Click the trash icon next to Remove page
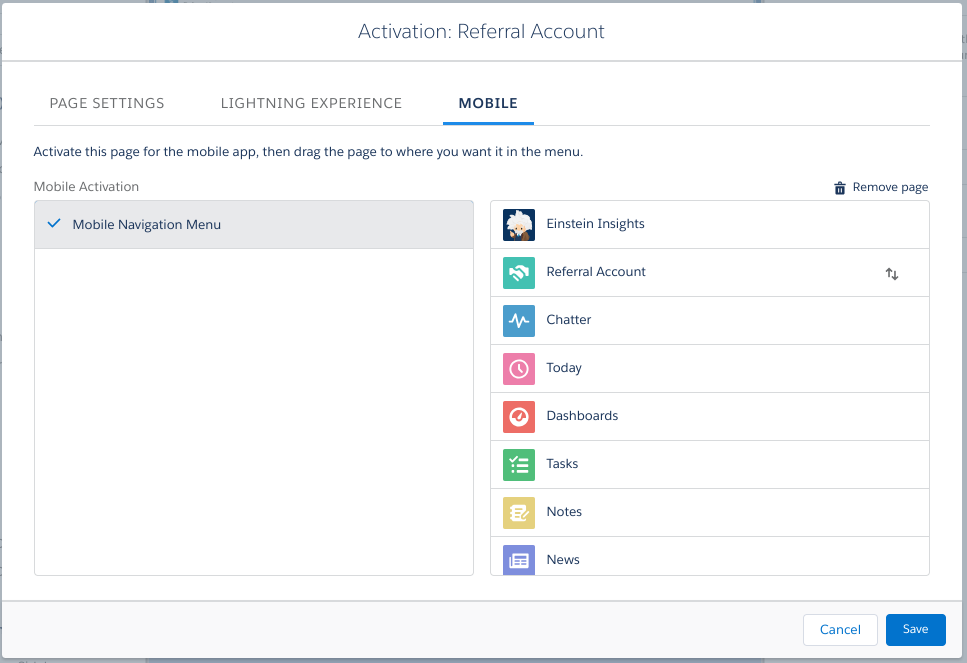 click(839, 186)
